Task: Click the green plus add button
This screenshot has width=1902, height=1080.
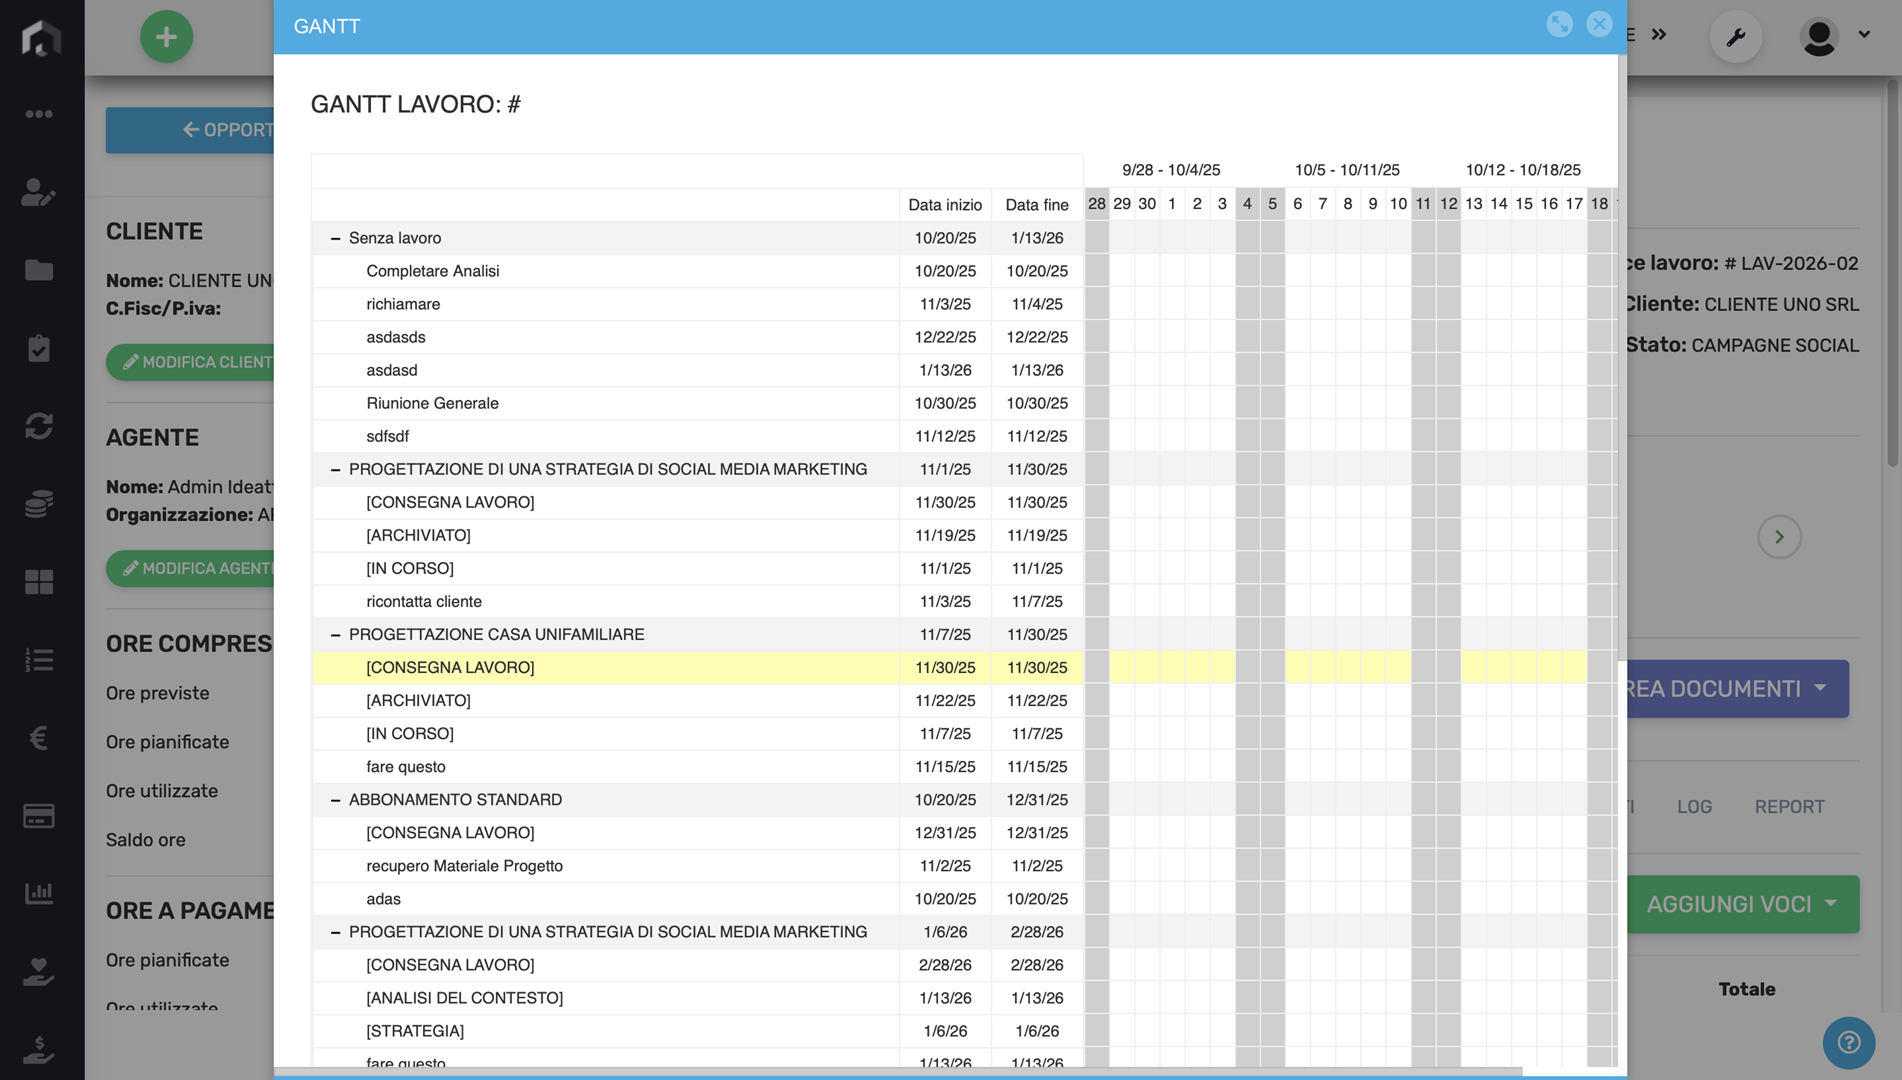Action: [x=166, y=37]
